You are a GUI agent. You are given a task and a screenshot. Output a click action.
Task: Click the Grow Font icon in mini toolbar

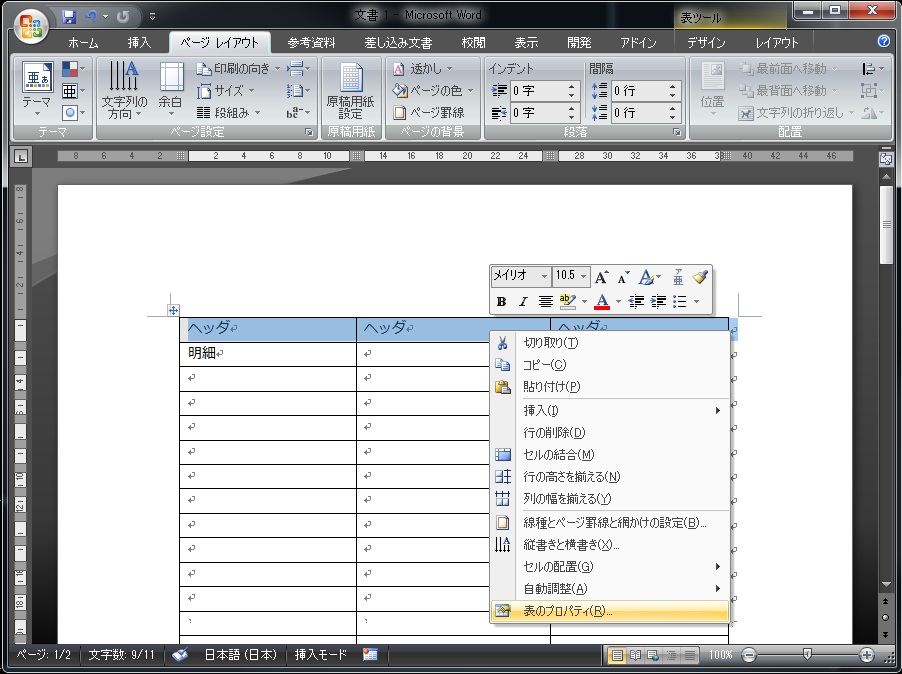pos(601,277)
